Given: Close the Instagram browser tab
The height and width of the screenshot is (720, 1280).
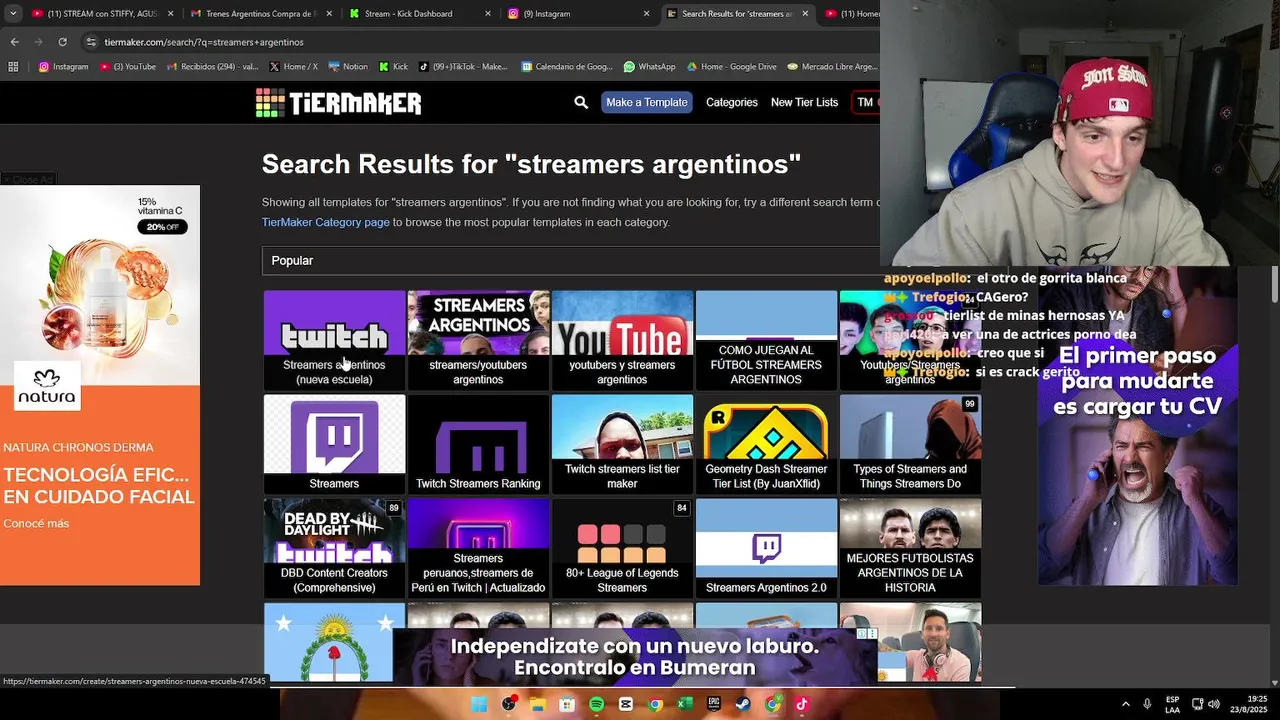Looking at the screenshot, I should click(x=646, y=14).
